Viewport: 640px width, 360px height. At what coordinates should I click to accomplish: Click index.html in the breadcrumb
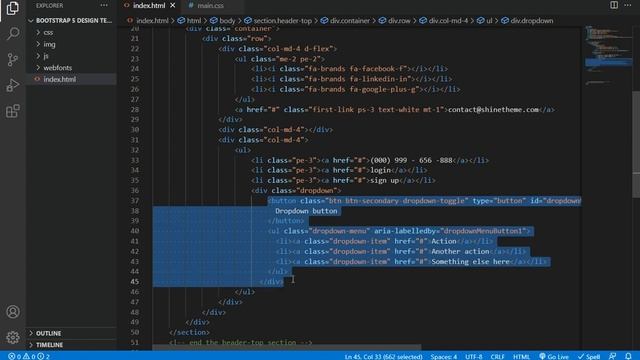(x=152, y=20)
